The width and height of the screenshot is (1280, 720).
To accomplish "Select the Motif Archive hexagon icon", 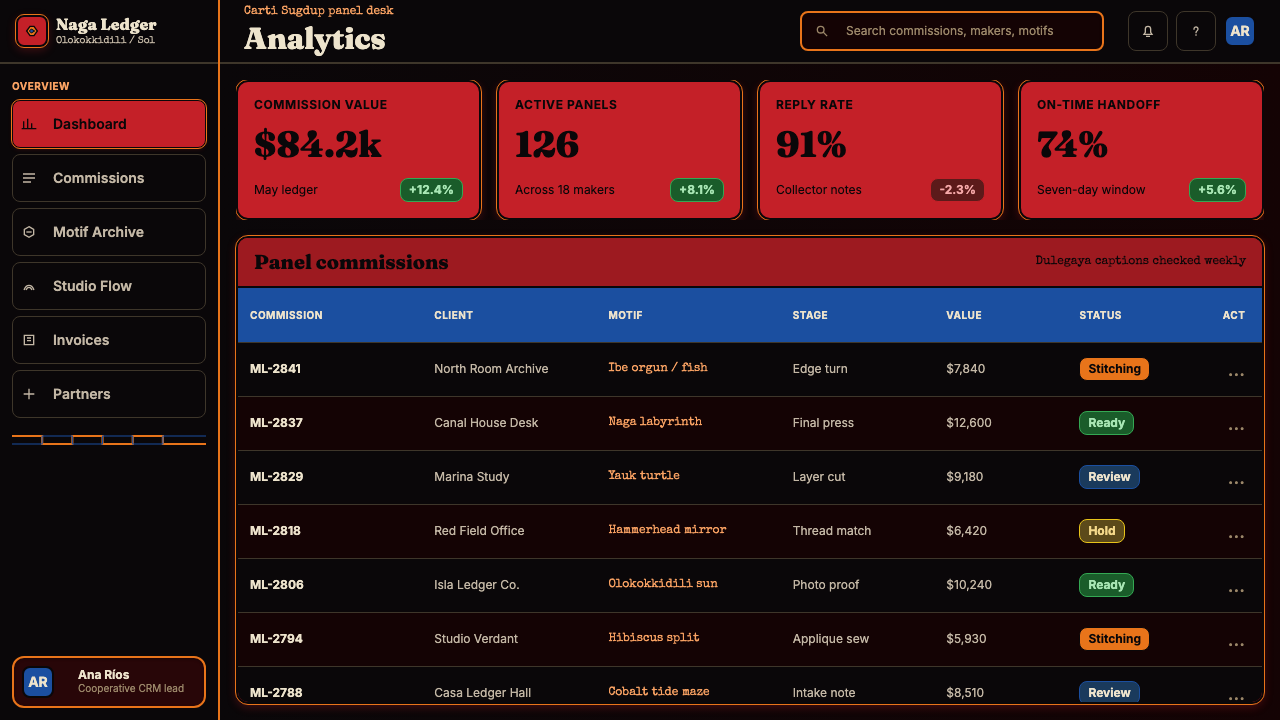I will (29, 232).
